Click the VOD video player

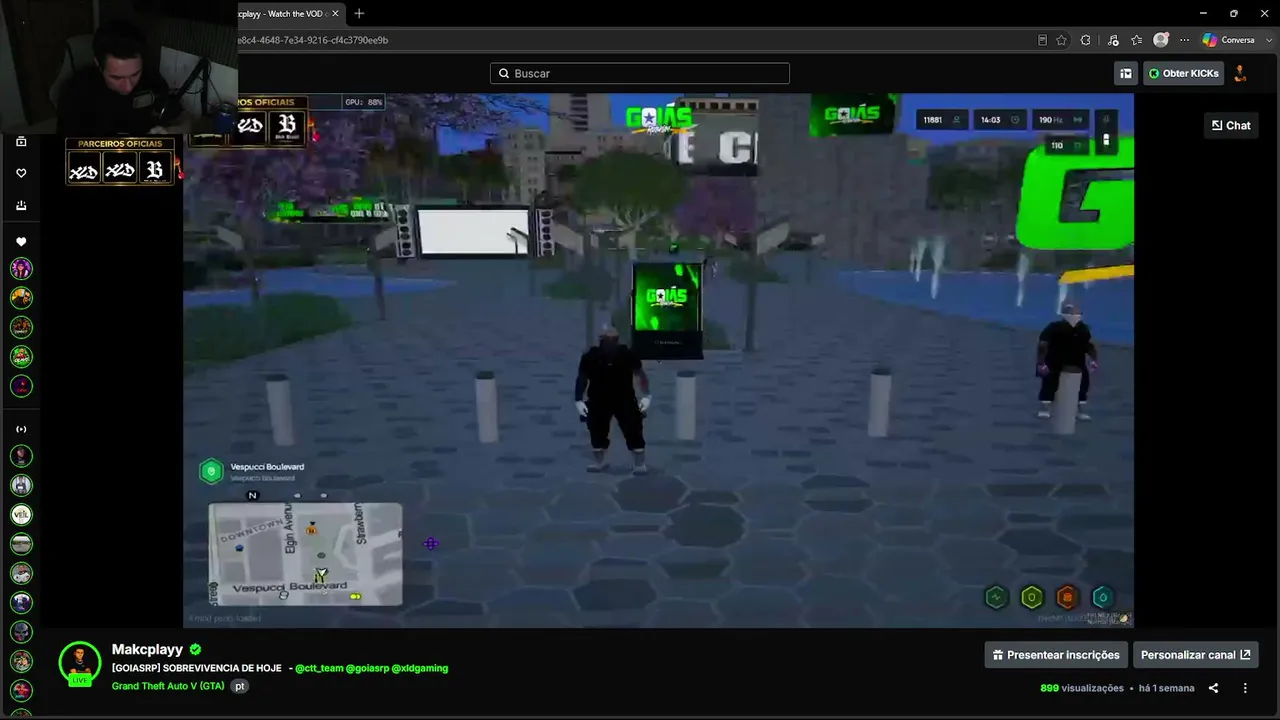(x=658, y=360)
